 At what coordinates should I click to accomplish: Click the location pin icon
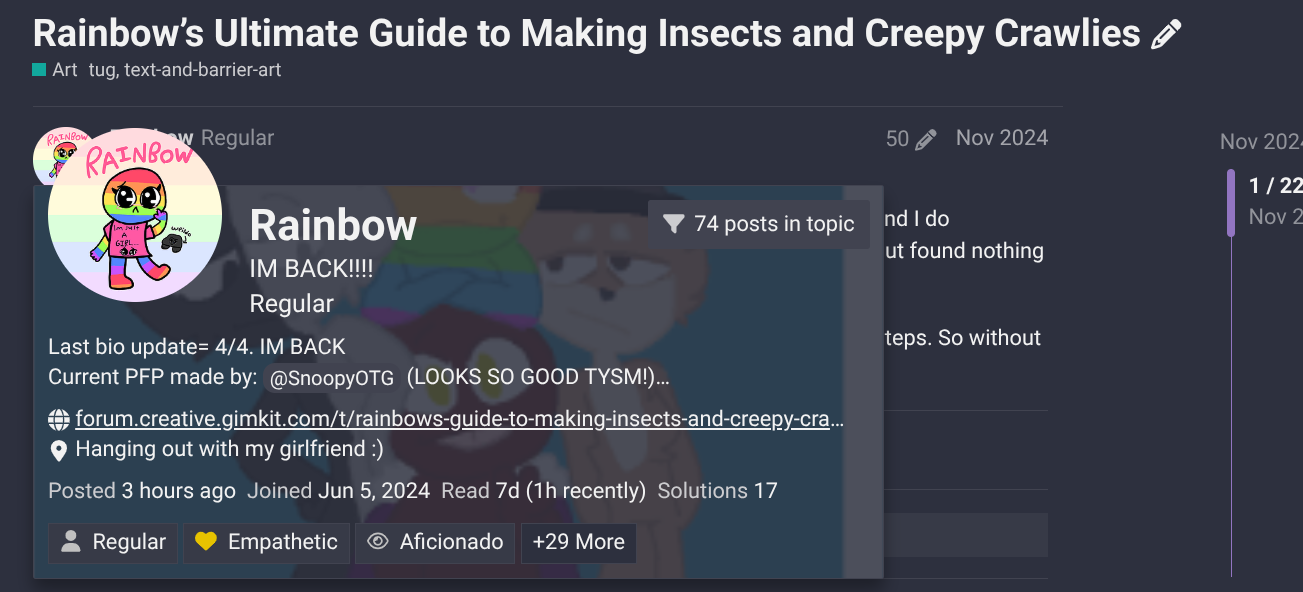(59, 450)
